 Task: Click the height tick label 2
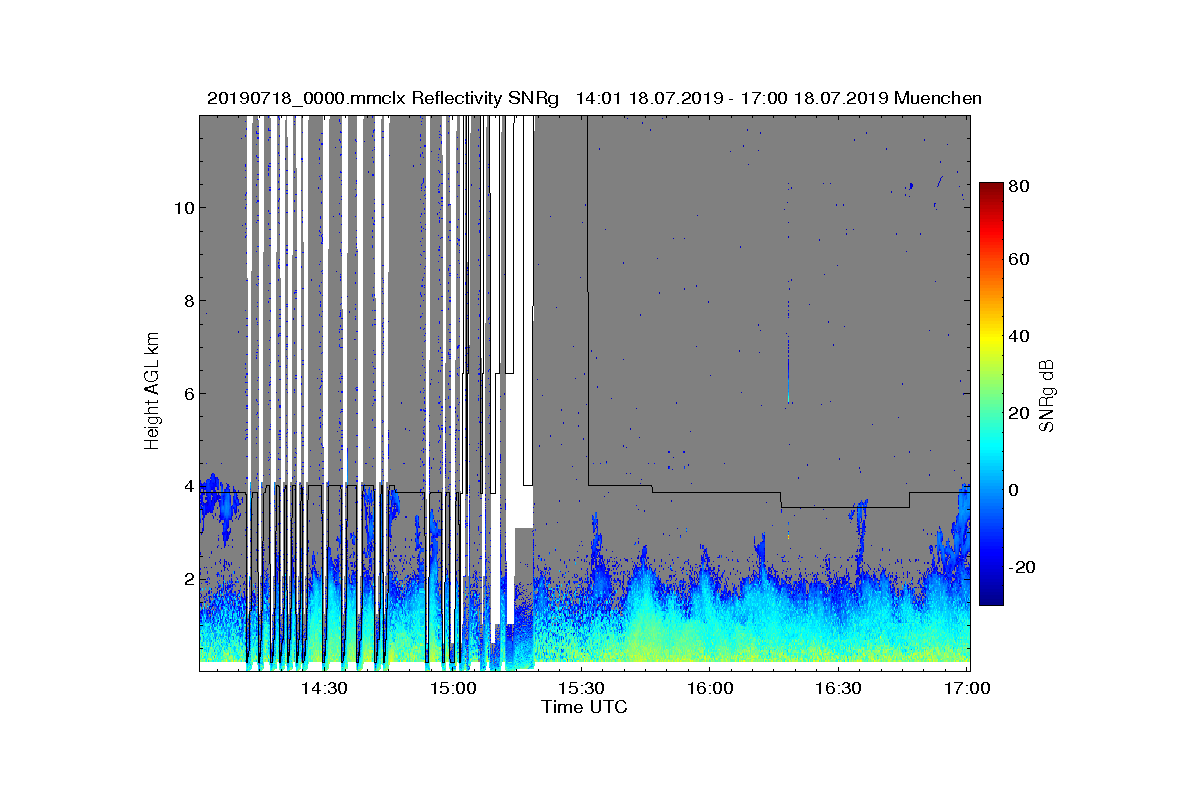point(186,579)
